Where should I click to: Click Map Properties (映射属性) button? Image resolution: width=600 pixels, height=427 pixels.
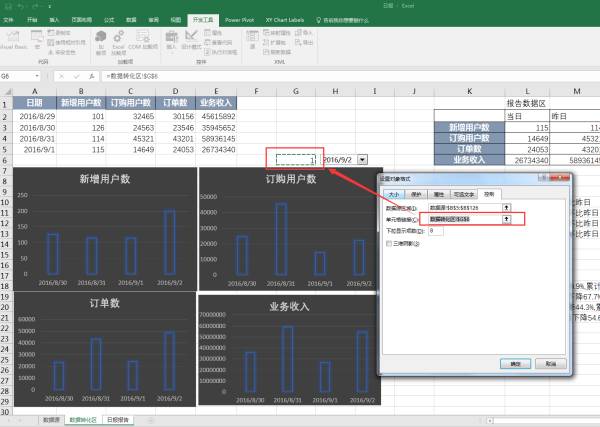[277, 33]
